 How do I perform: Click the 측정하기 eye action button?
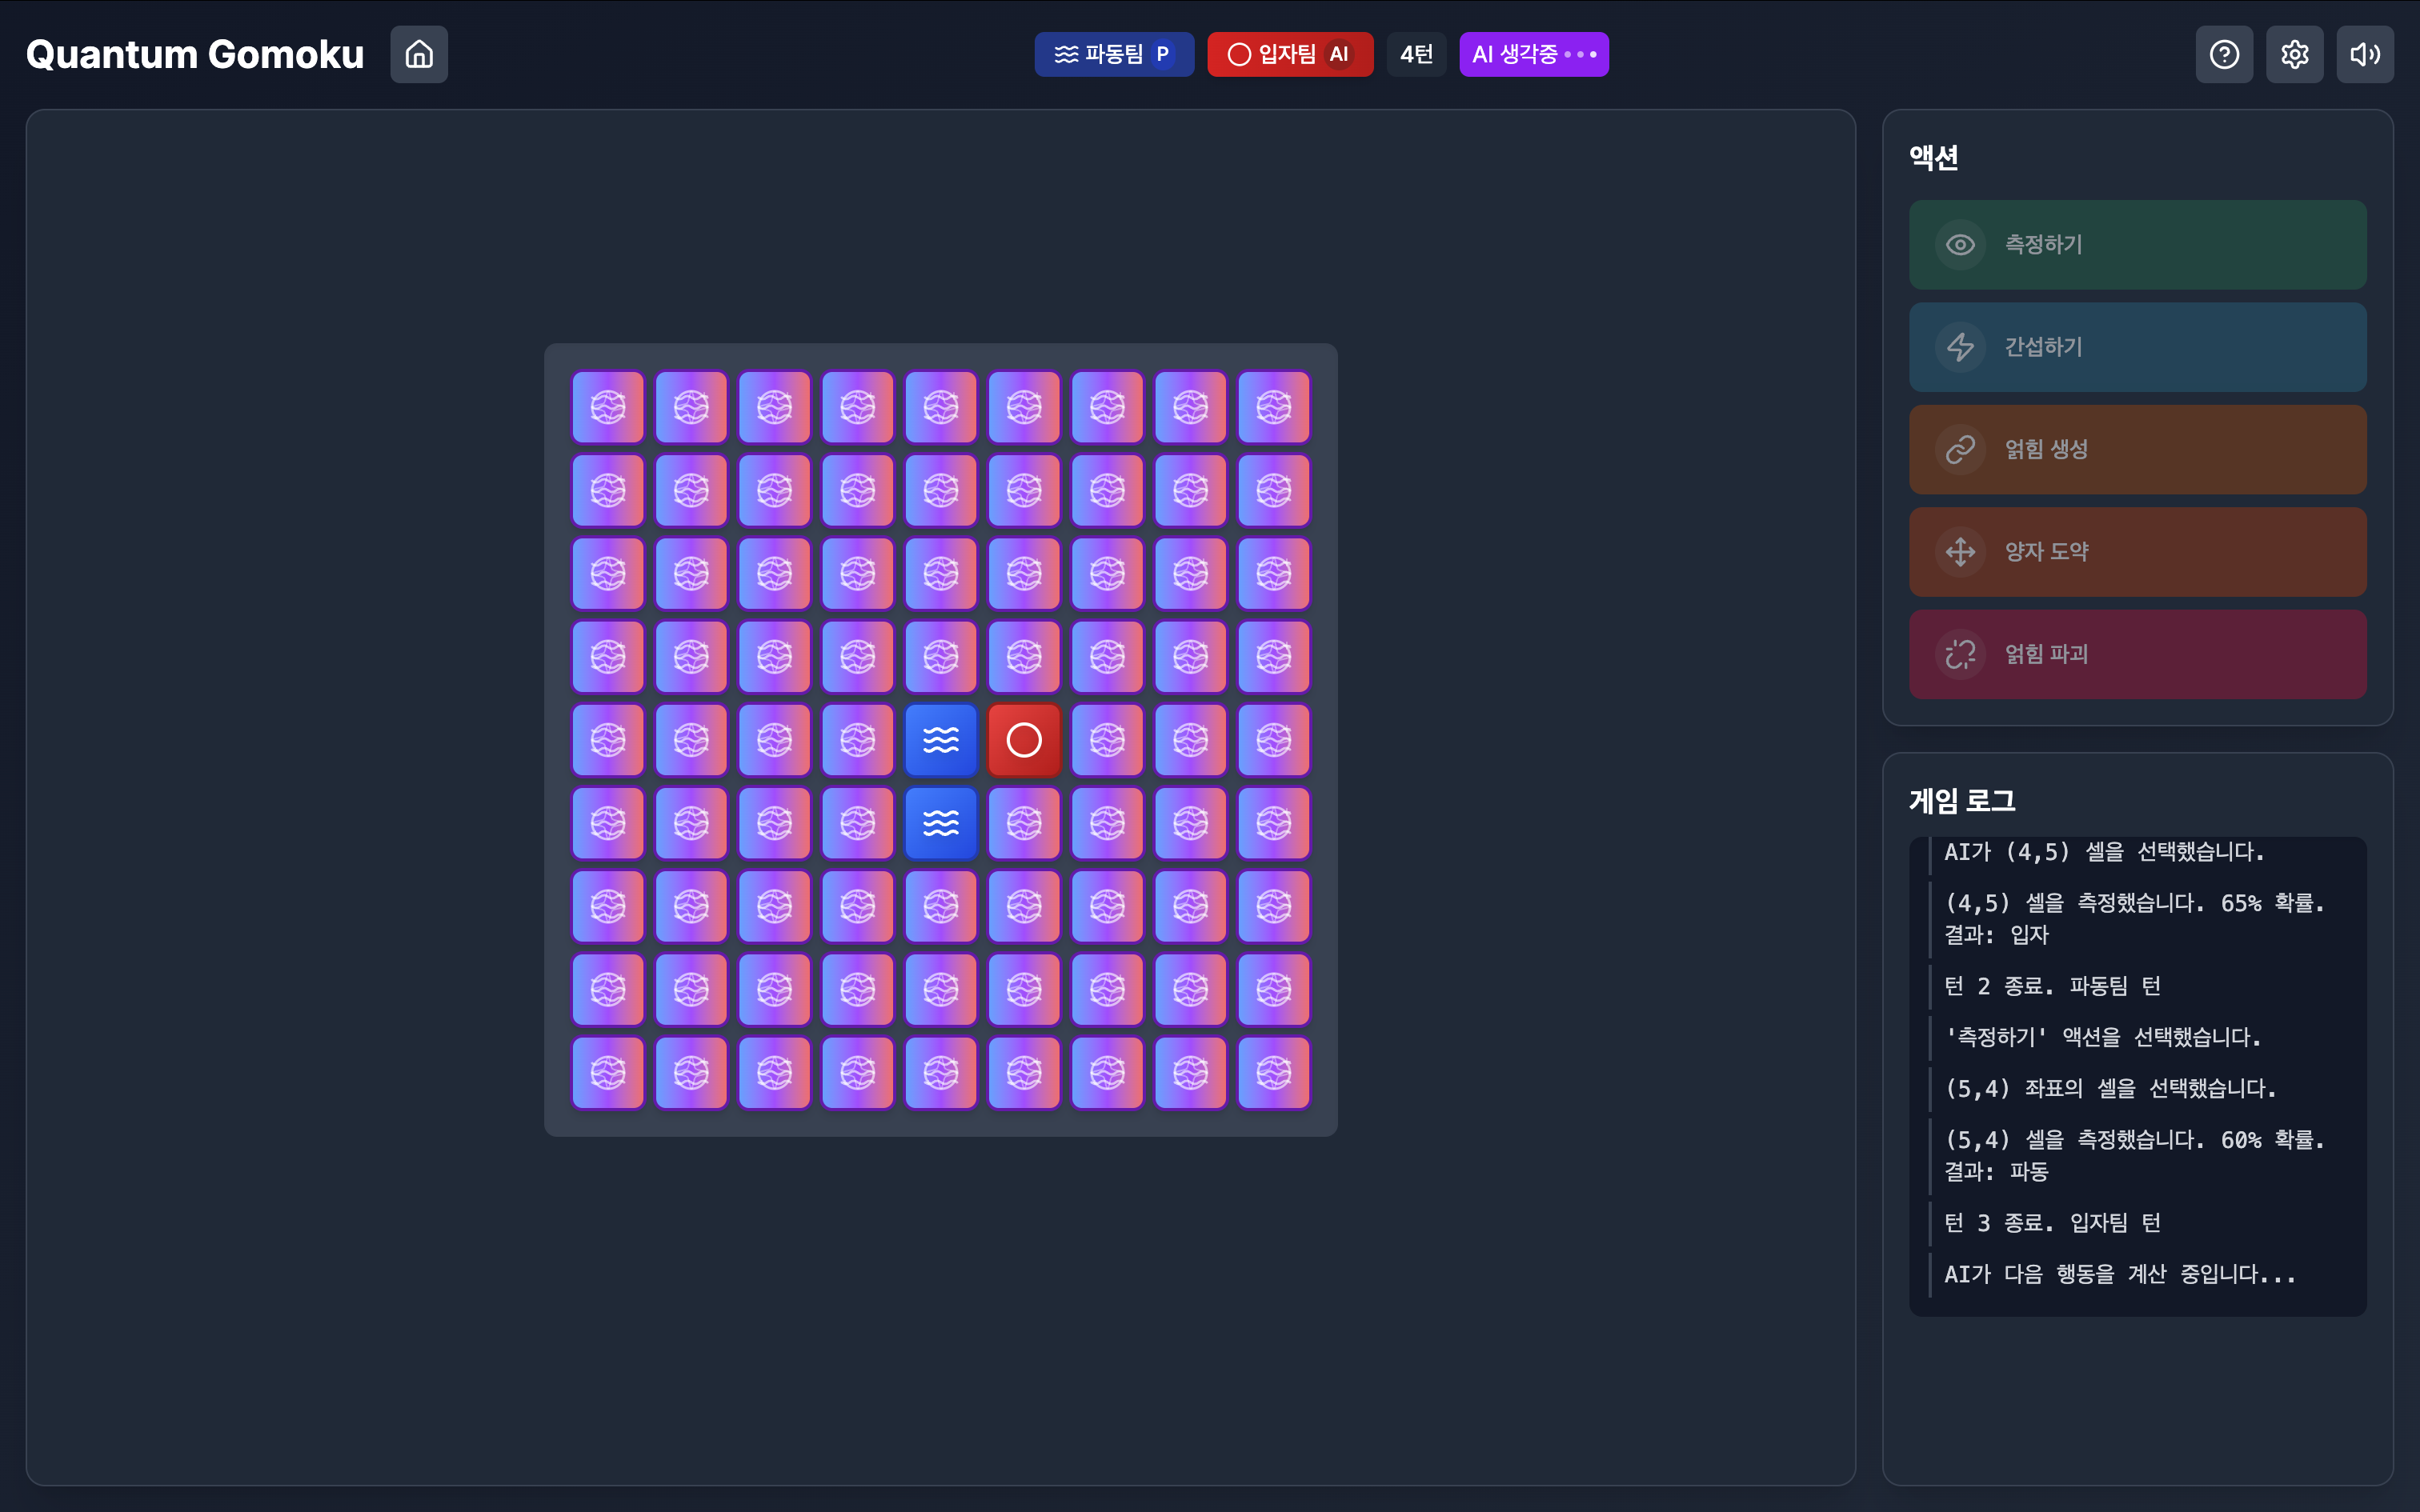click(2137, 245)
